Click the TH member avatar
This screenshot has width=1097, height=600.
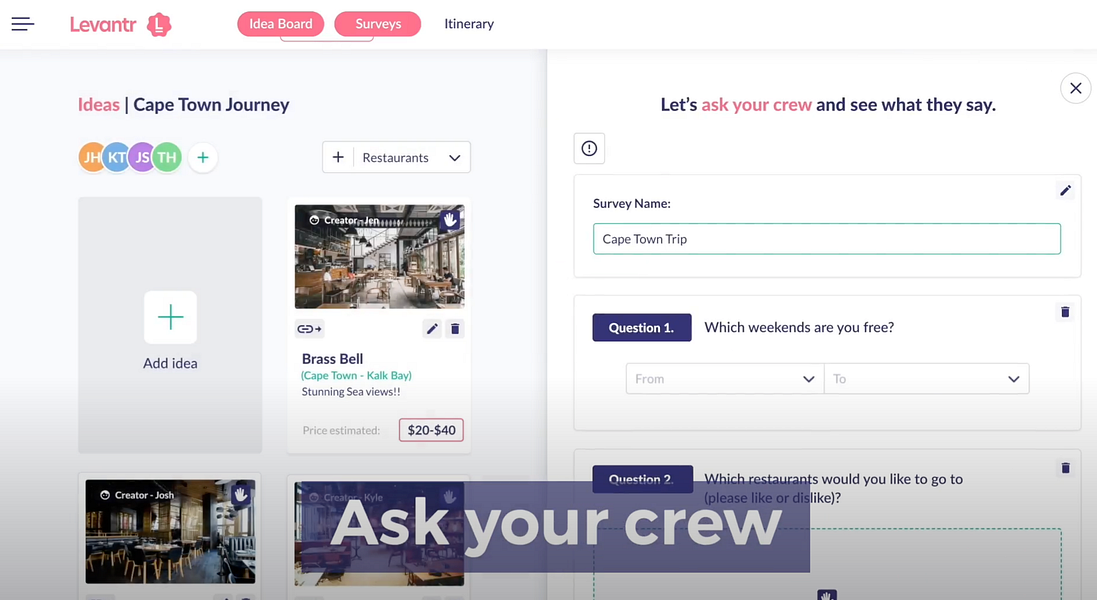tap(167, 157)
